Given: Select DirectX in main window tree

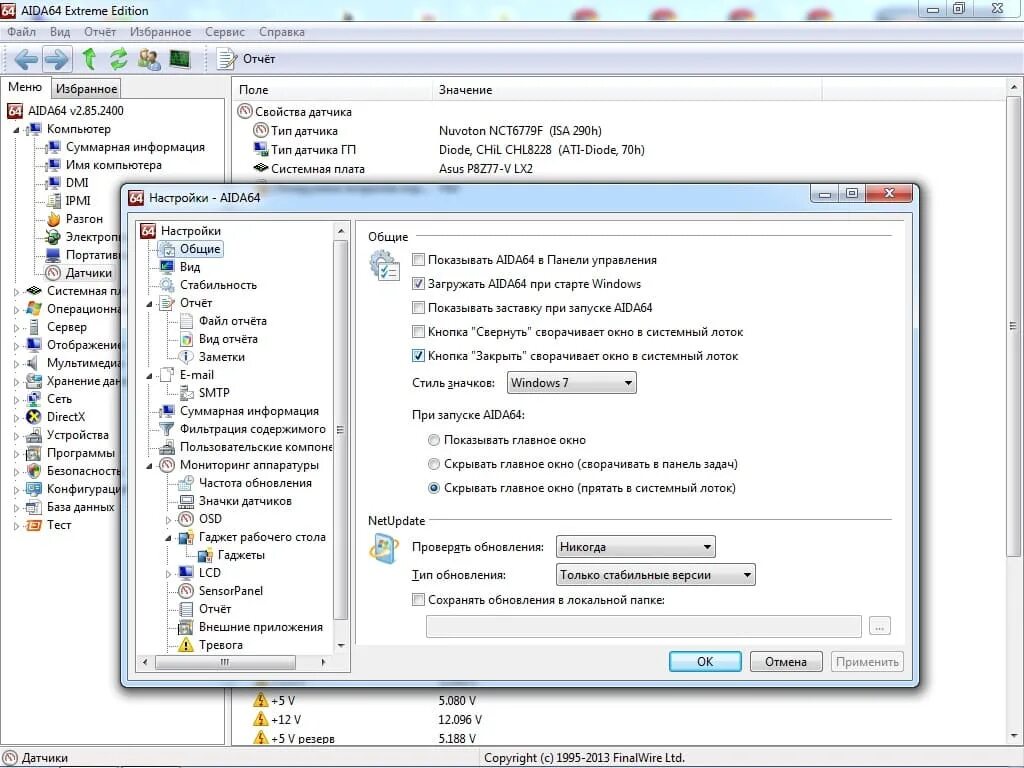Looking at the screenshot, I should point(65,417).
